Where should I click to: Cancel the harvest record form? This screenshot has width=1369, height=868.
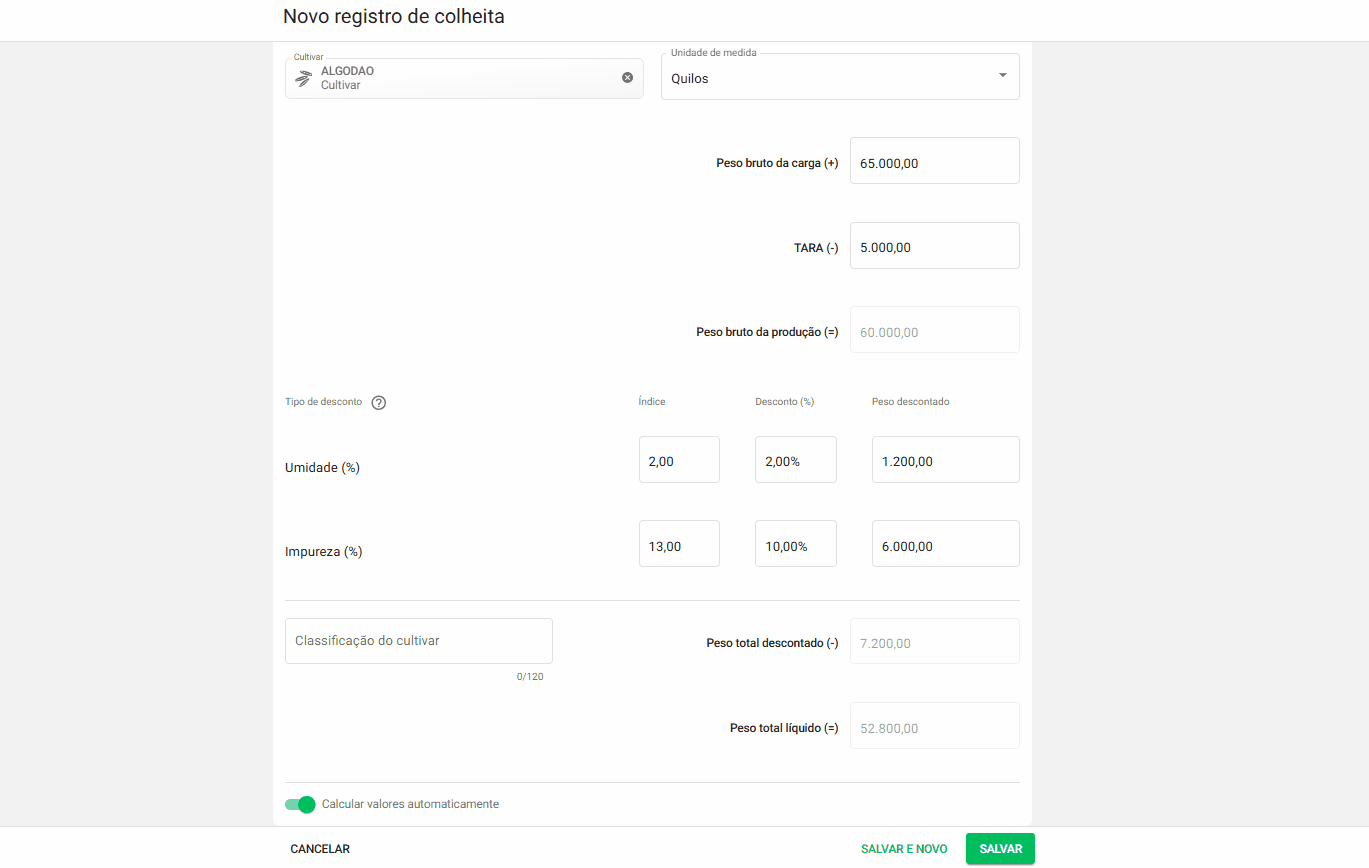tap(320, 849)
